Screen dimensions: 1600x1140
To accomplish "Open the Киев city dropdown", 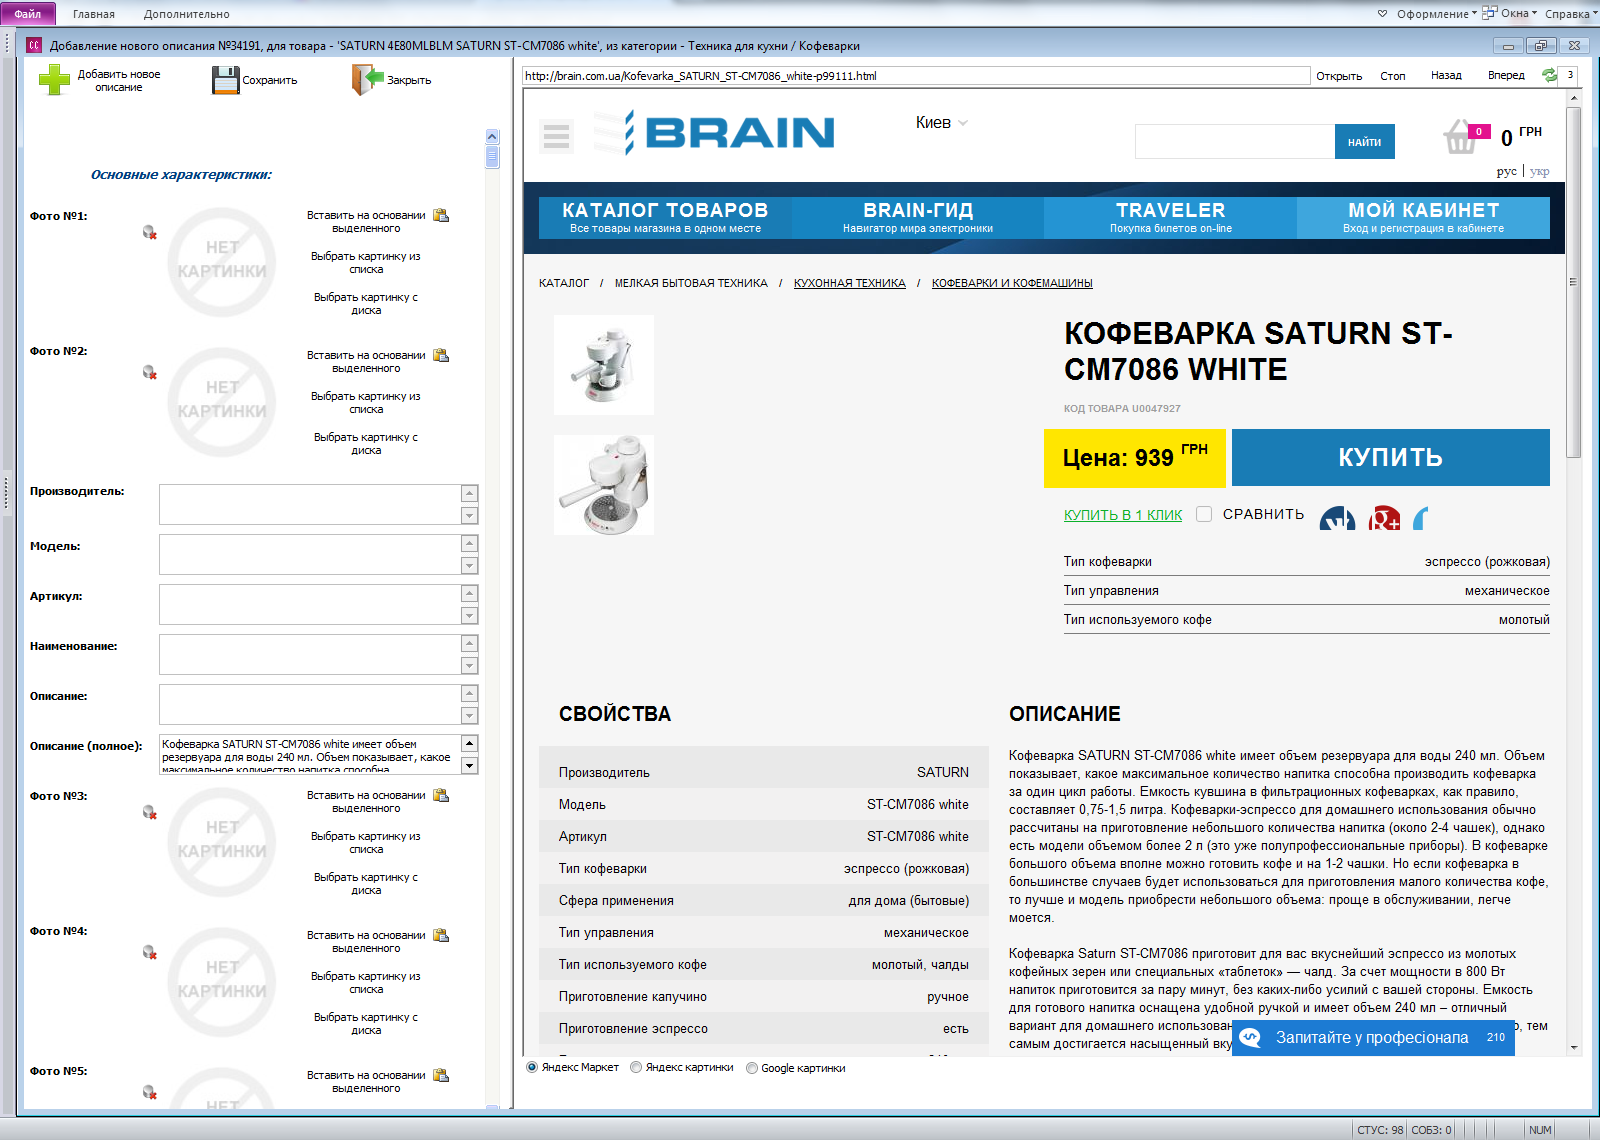I will coord(942,122).
